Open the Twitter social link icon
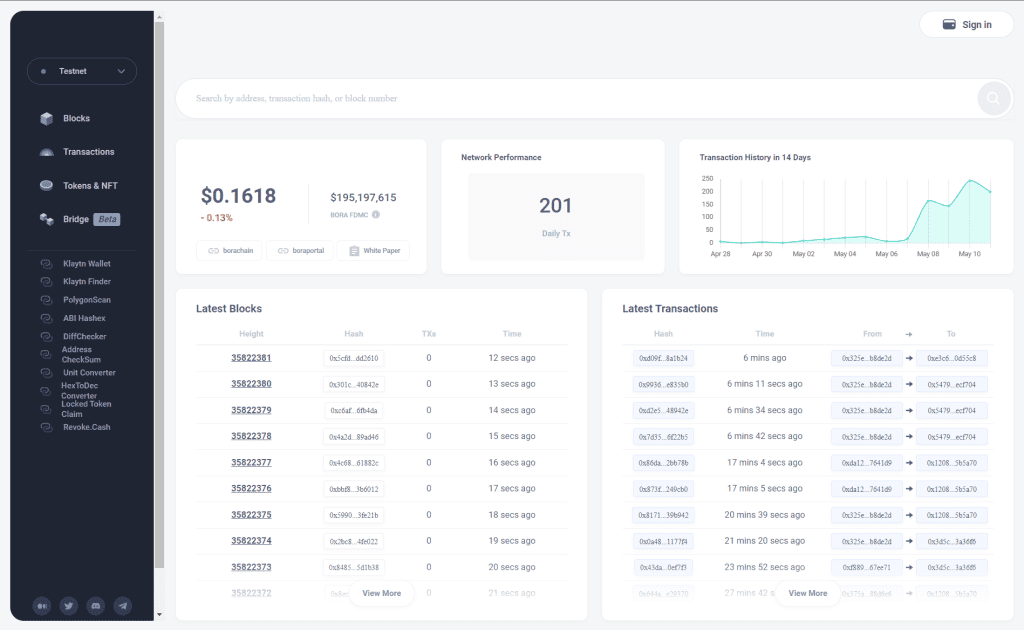Screen dimensions: 1024x630 click(69, 605)
